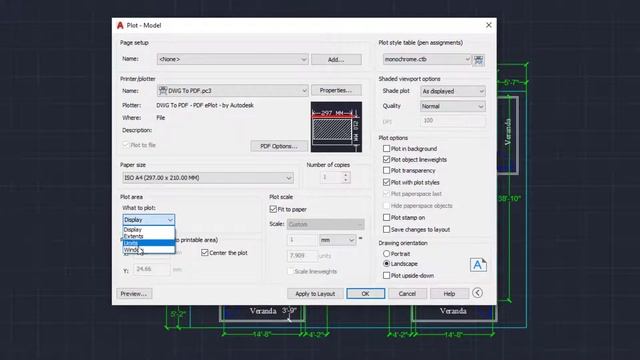Enable Plot transparency option
The image size is (640, 360).
click(386, 171)
